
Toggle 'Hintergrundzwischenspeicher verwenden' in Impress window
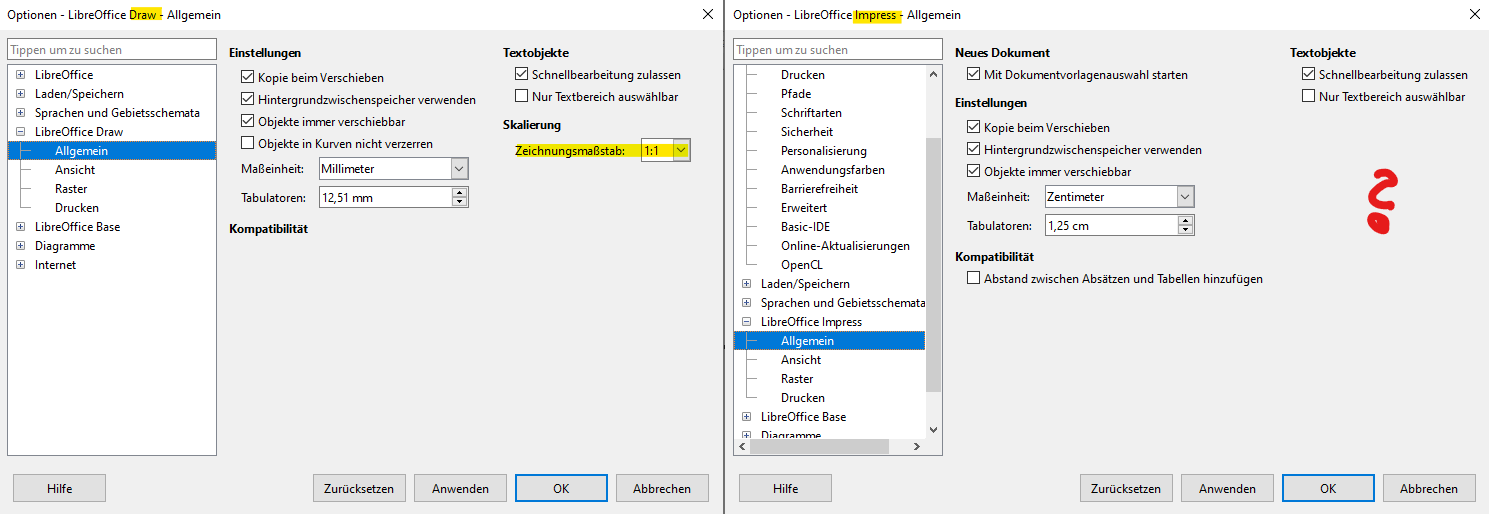pos(974,149)
